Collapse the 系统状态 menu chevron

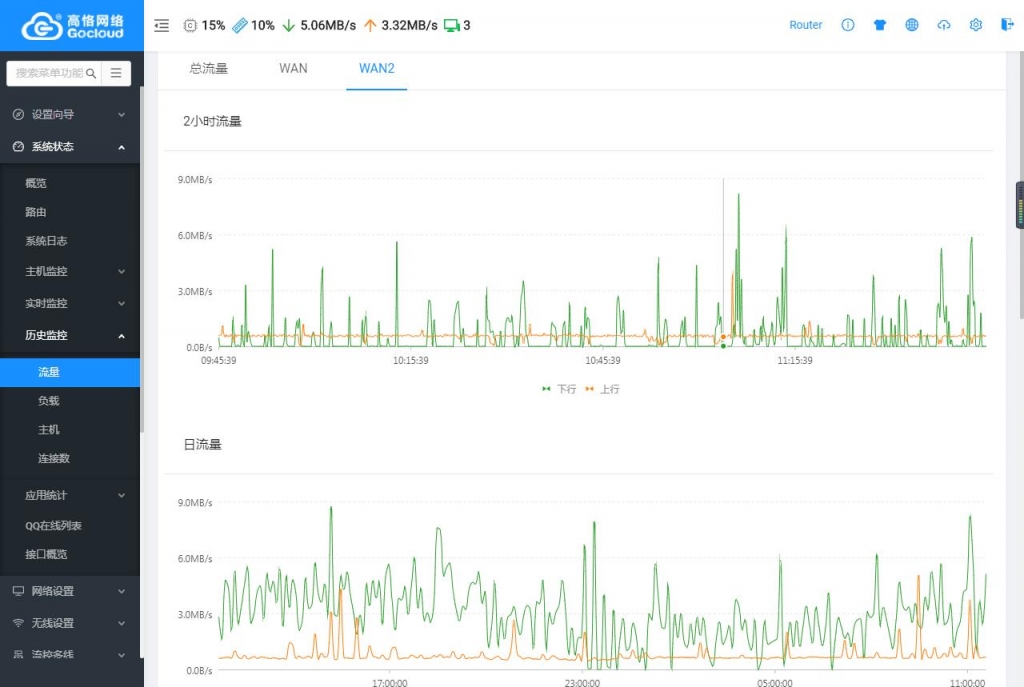pyautogui.click(x=121, y=147)
